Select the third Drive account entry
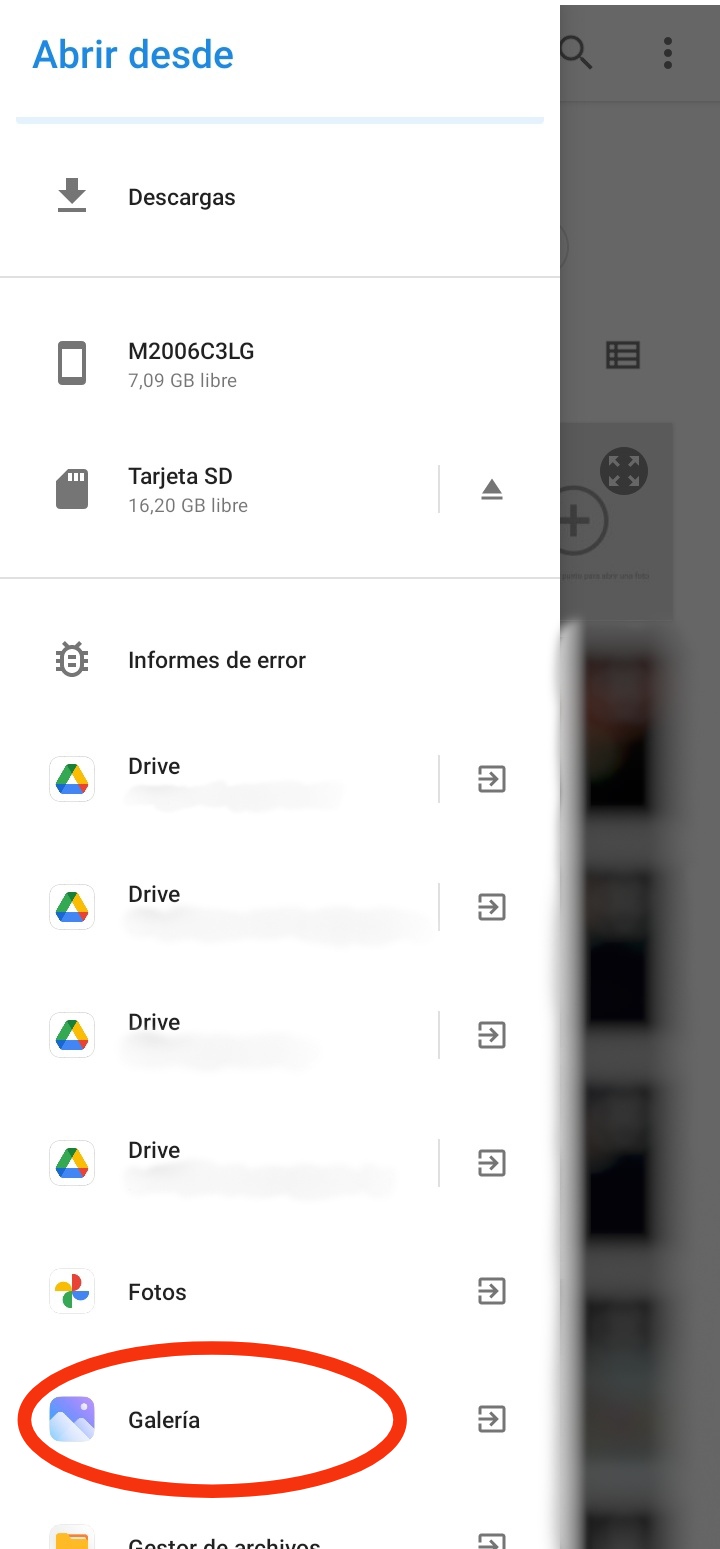 219,1035
